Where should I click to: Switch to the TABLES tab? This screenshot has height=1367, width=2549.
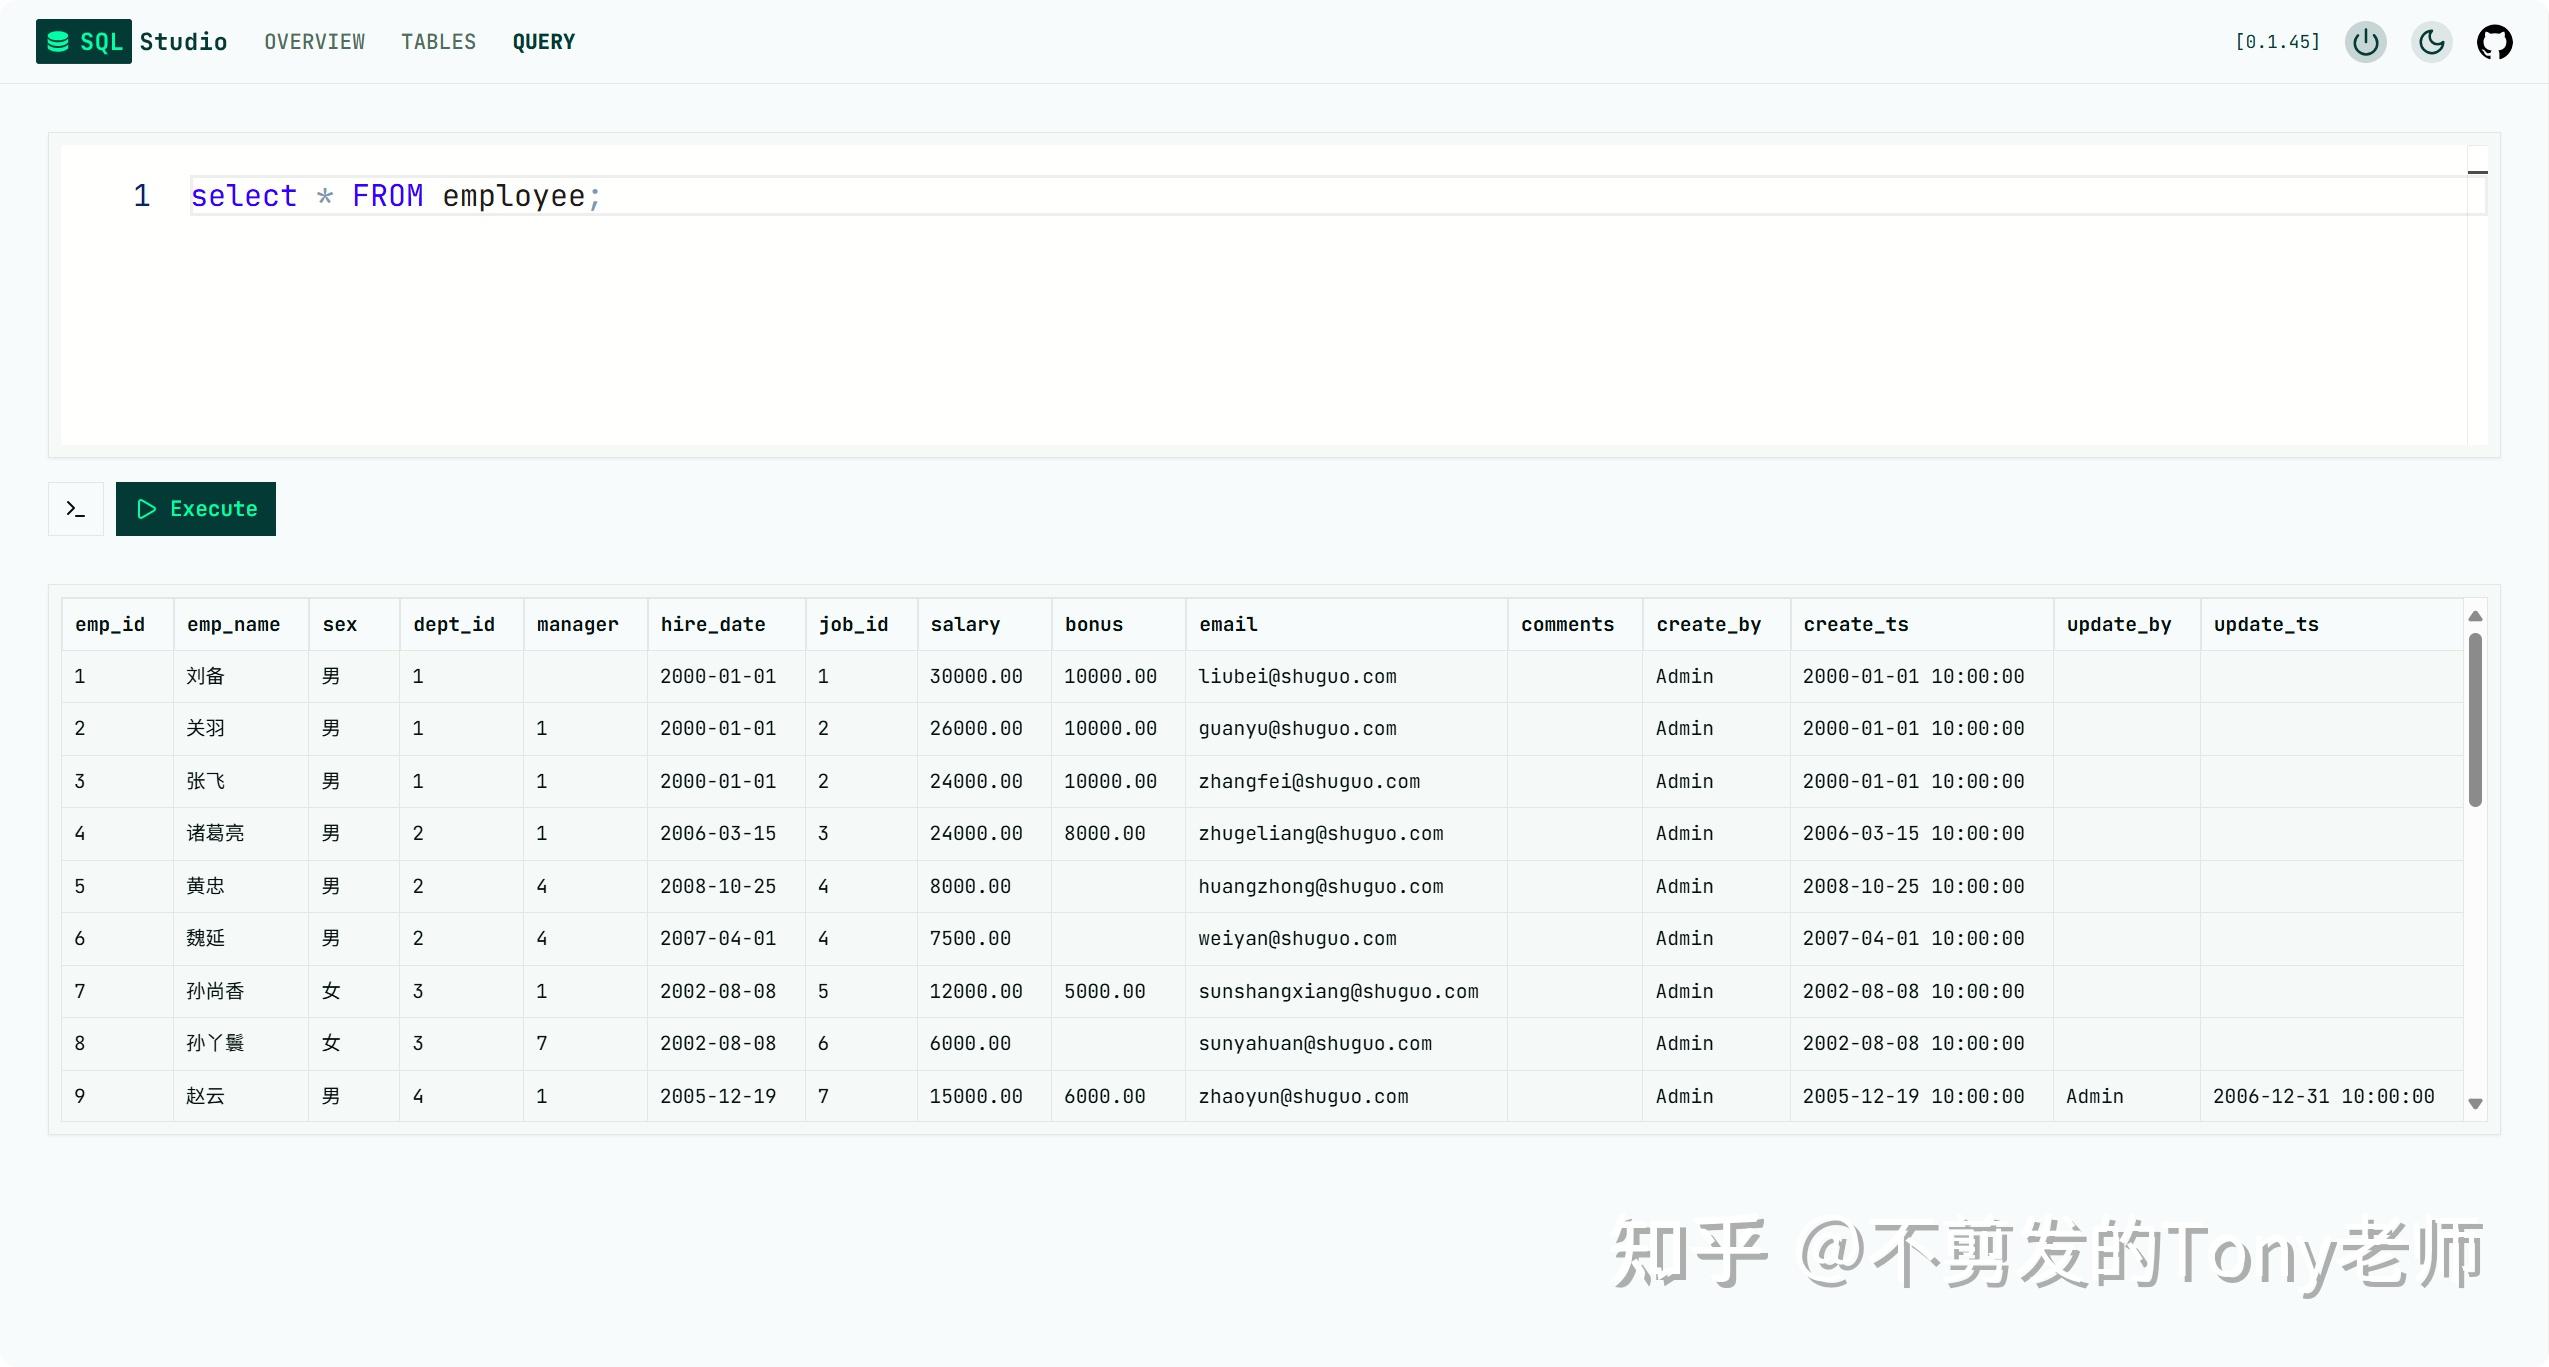438,41
